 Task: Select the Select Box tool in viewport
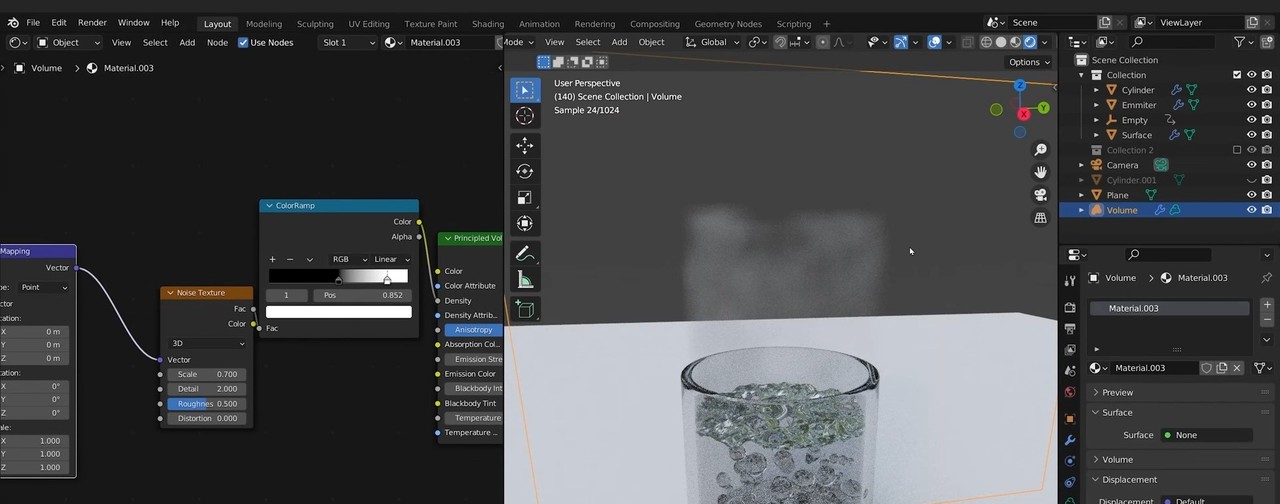pyautogui.click(x=525, y=90)
